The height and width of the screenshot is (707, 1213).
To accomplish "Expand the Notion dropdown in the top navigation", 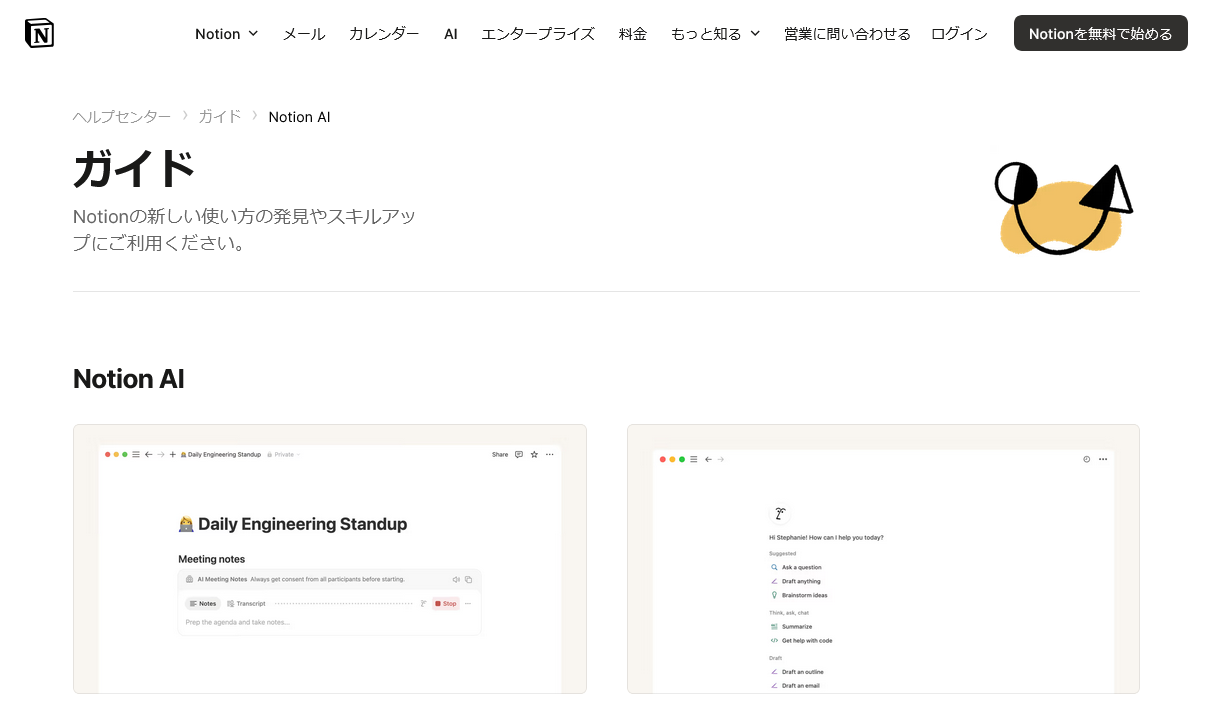I will [x=226, y=33].
